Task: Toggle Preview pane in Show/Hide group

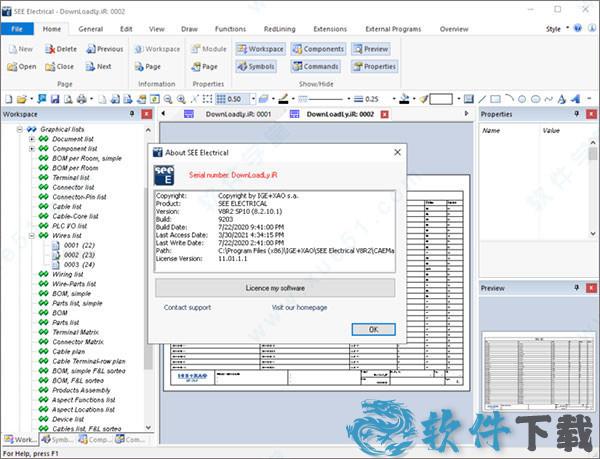Action: [x=370, y=49]
